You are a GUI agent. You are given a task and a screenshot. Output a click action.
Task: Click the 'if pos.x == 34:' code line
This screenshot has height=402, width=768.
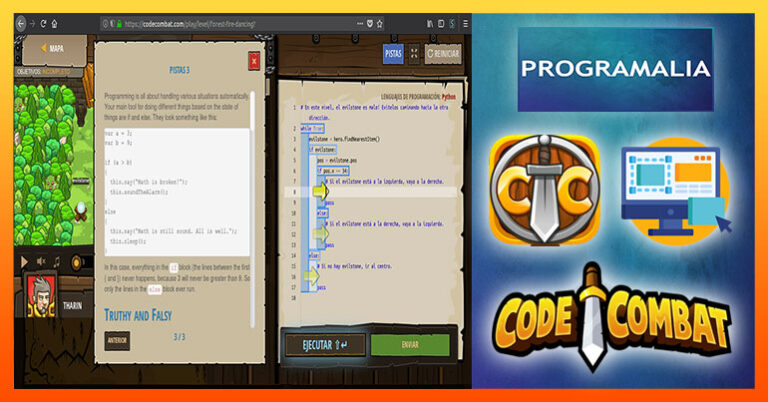[x=333, y=171]
